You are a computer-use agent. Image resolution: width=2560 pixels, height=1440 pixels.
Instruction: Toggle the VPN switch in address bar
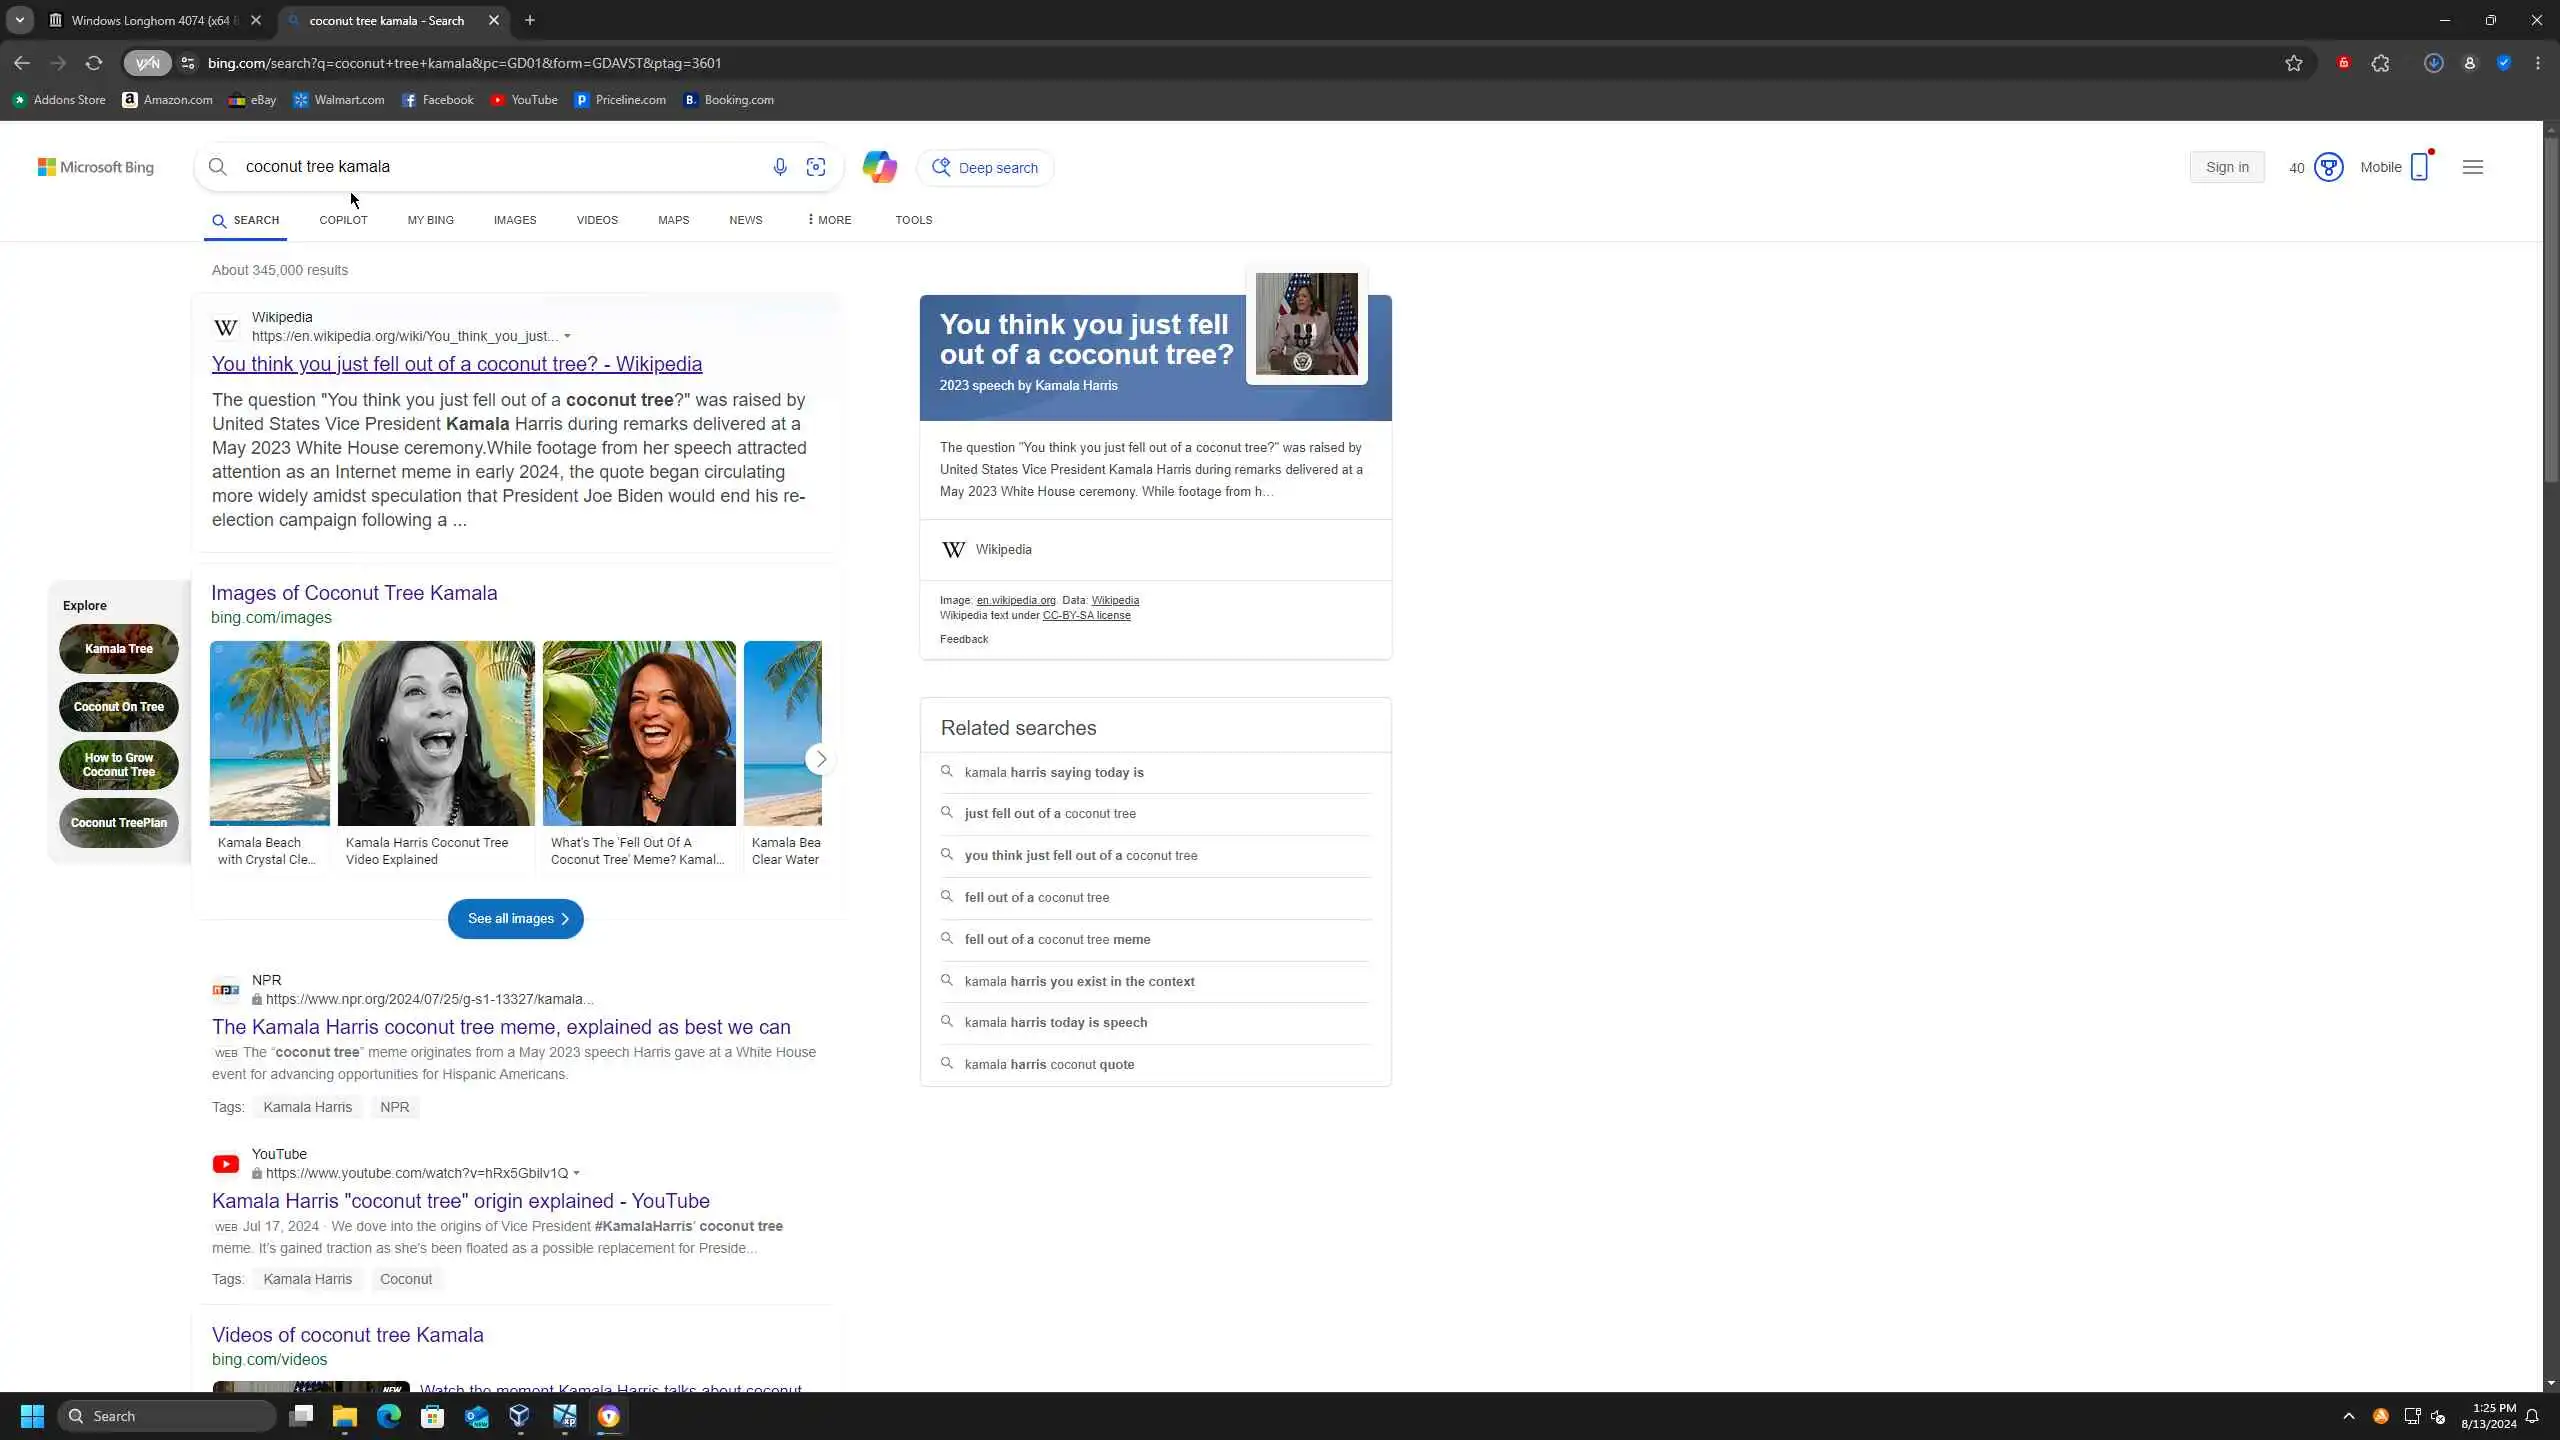click(x=147, y=63)
